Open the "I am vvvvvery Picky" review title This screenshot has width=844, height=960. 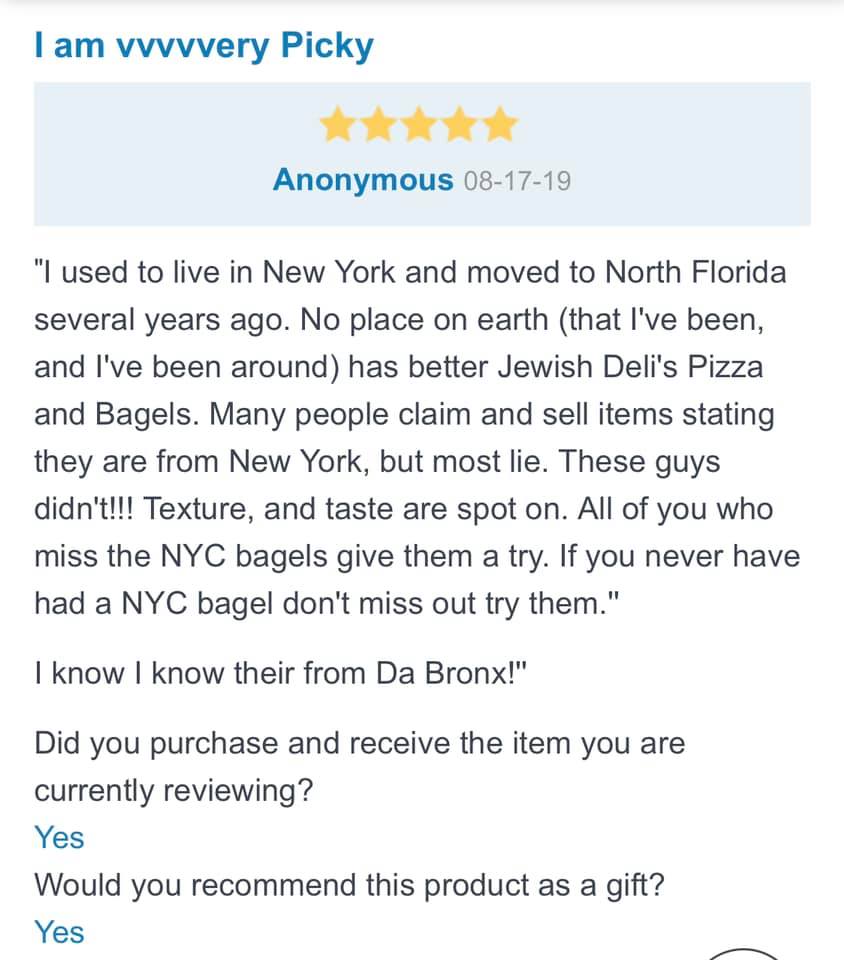(203, 45)
